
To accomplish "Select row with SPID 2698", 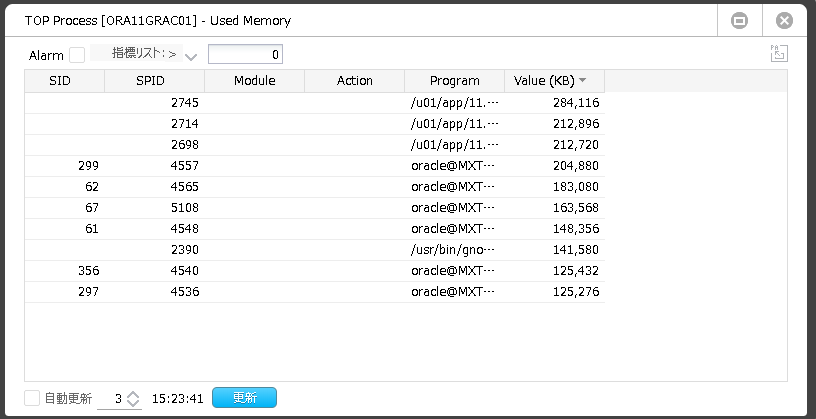I will tap(314, 145).
